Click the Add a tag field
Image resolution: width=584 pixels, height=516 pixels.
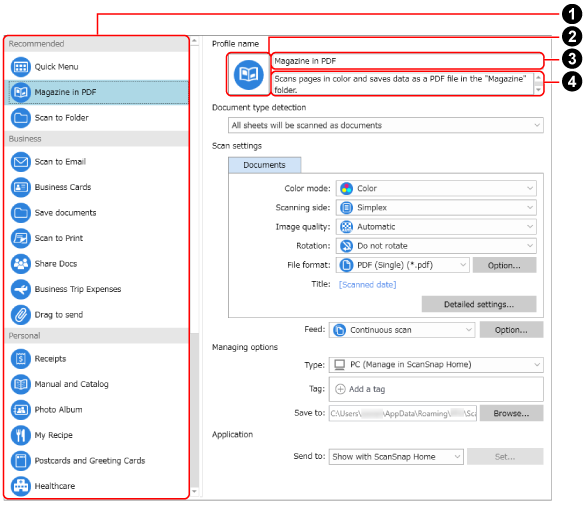click(436, 389)
